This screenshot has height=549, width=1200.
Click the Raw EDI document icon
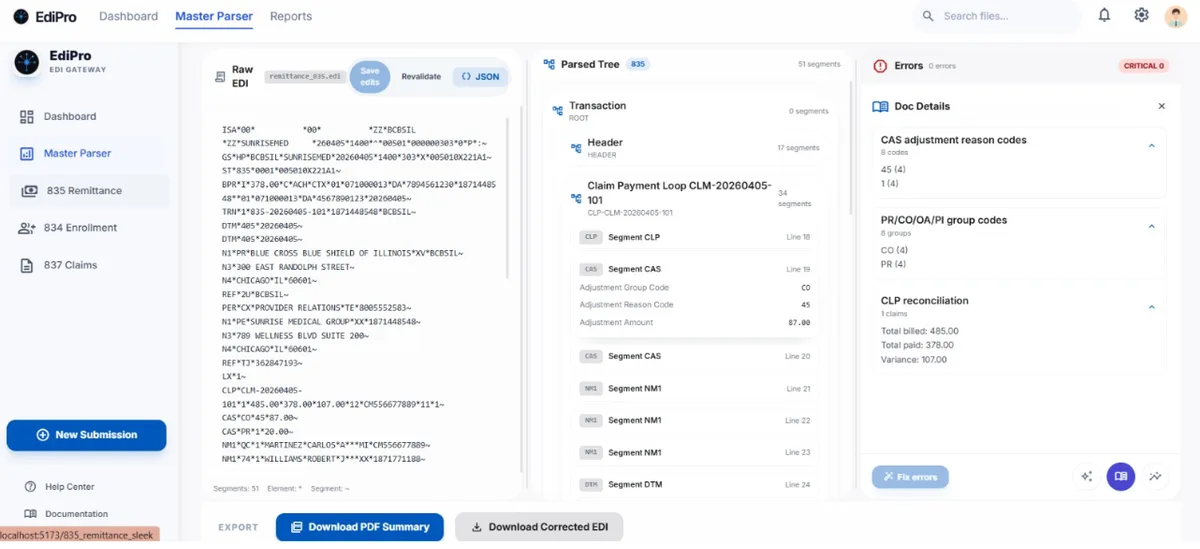[220, 76]
